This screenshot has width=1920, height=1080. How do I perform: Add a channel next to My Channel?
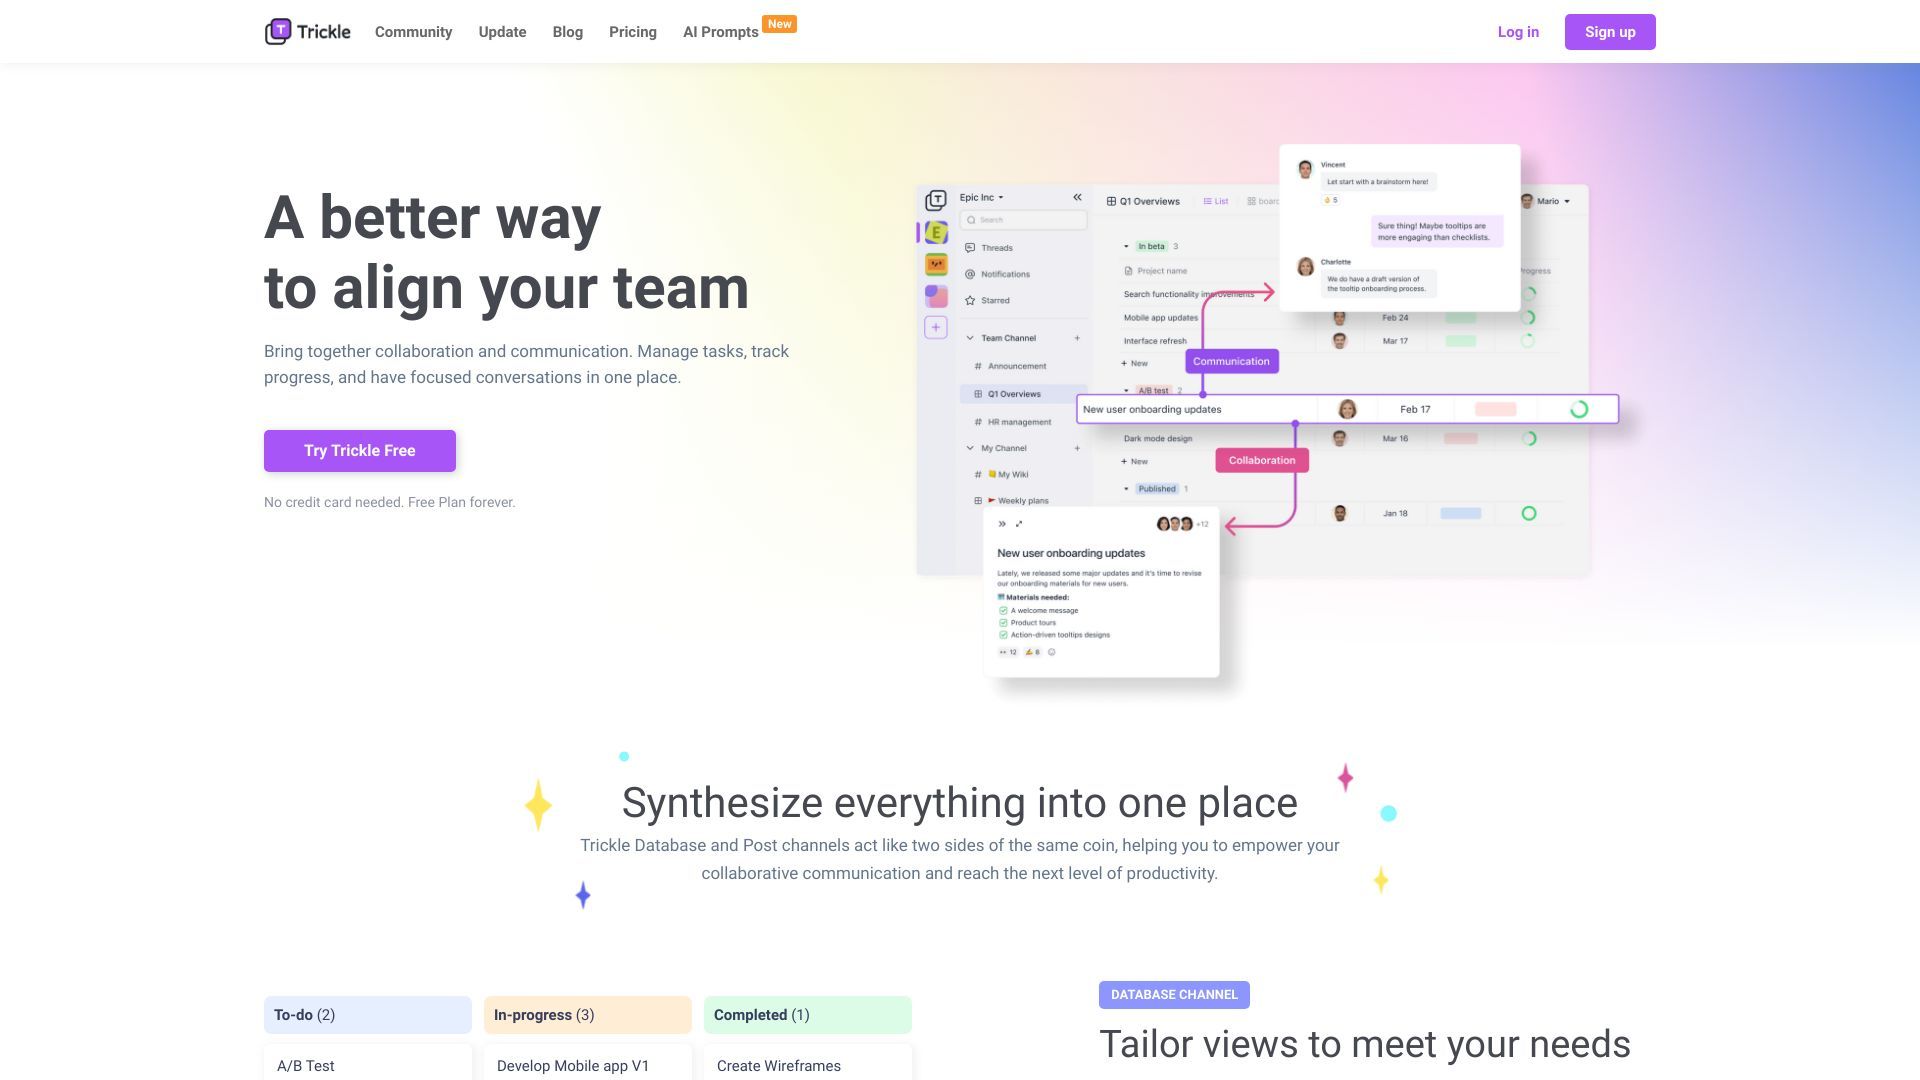click(x=1077, y=448)
